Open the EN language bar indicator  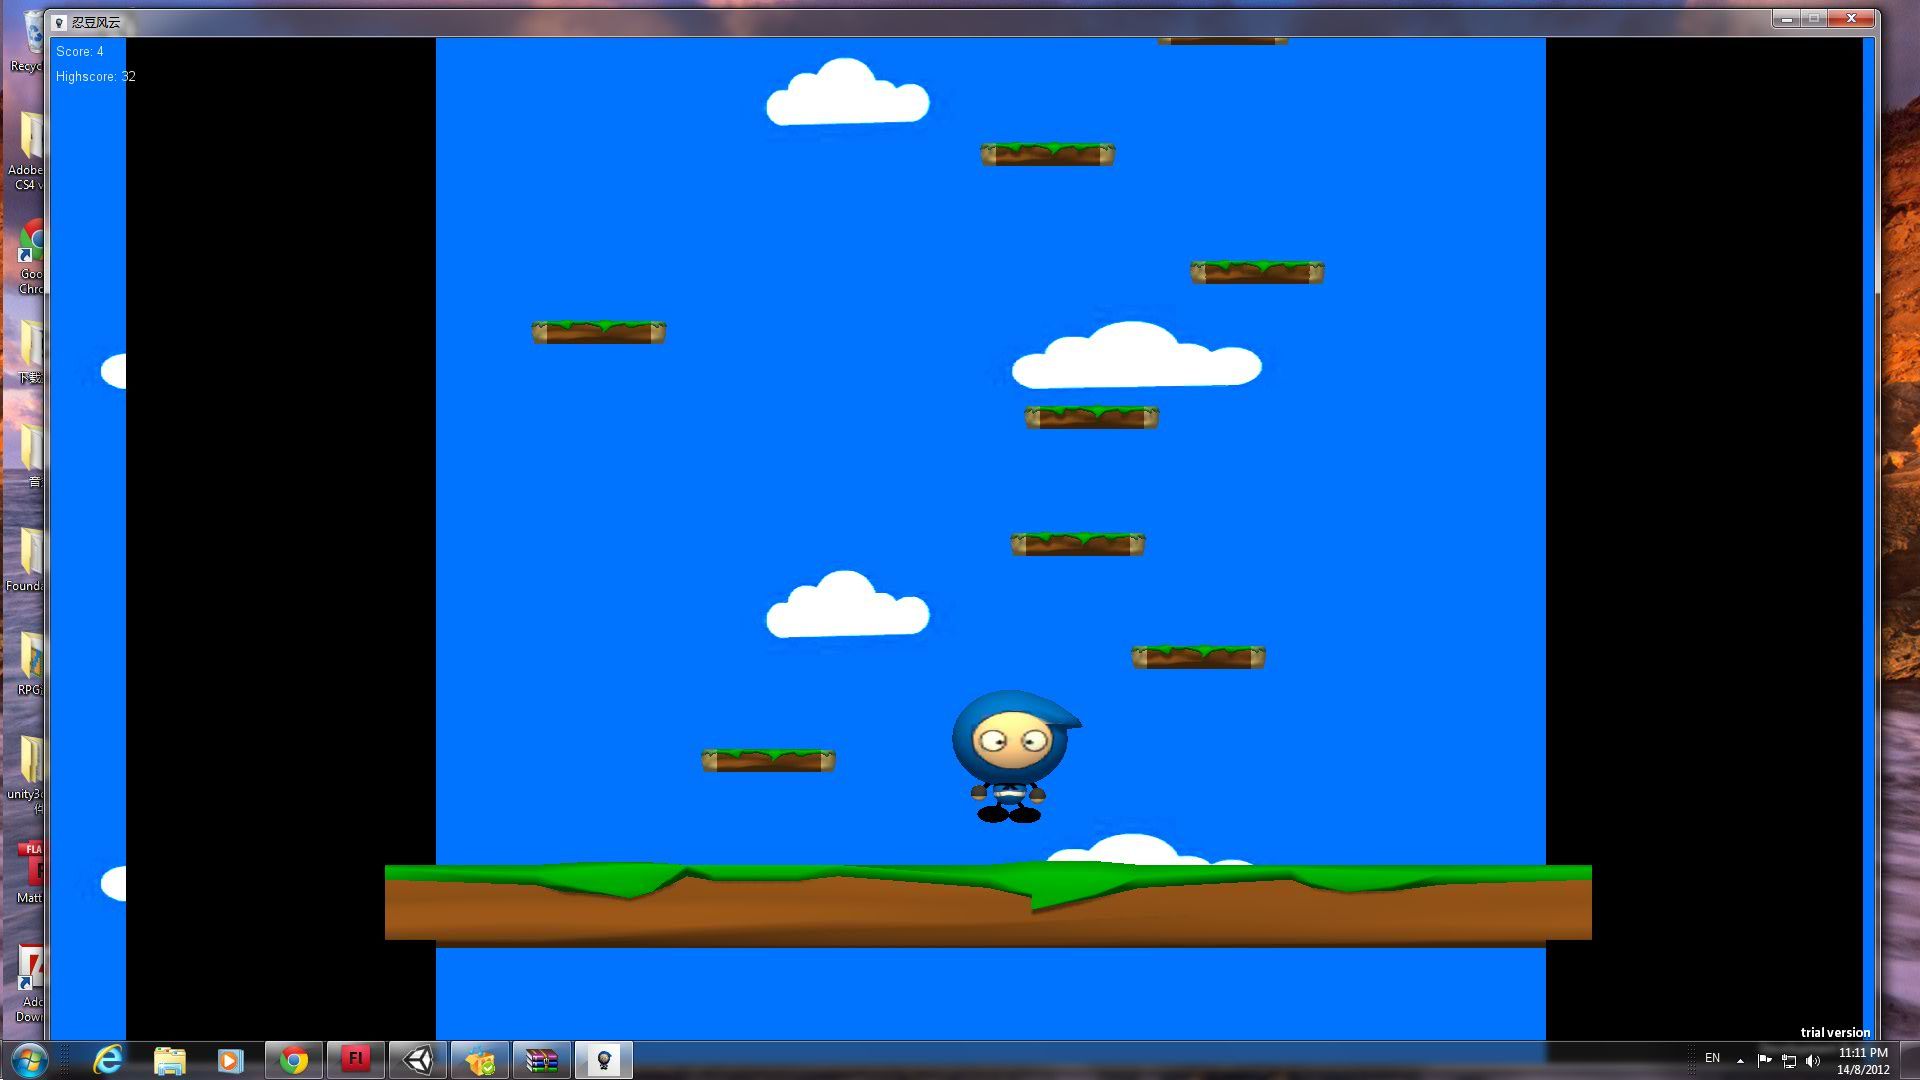coord(1712,1059)
